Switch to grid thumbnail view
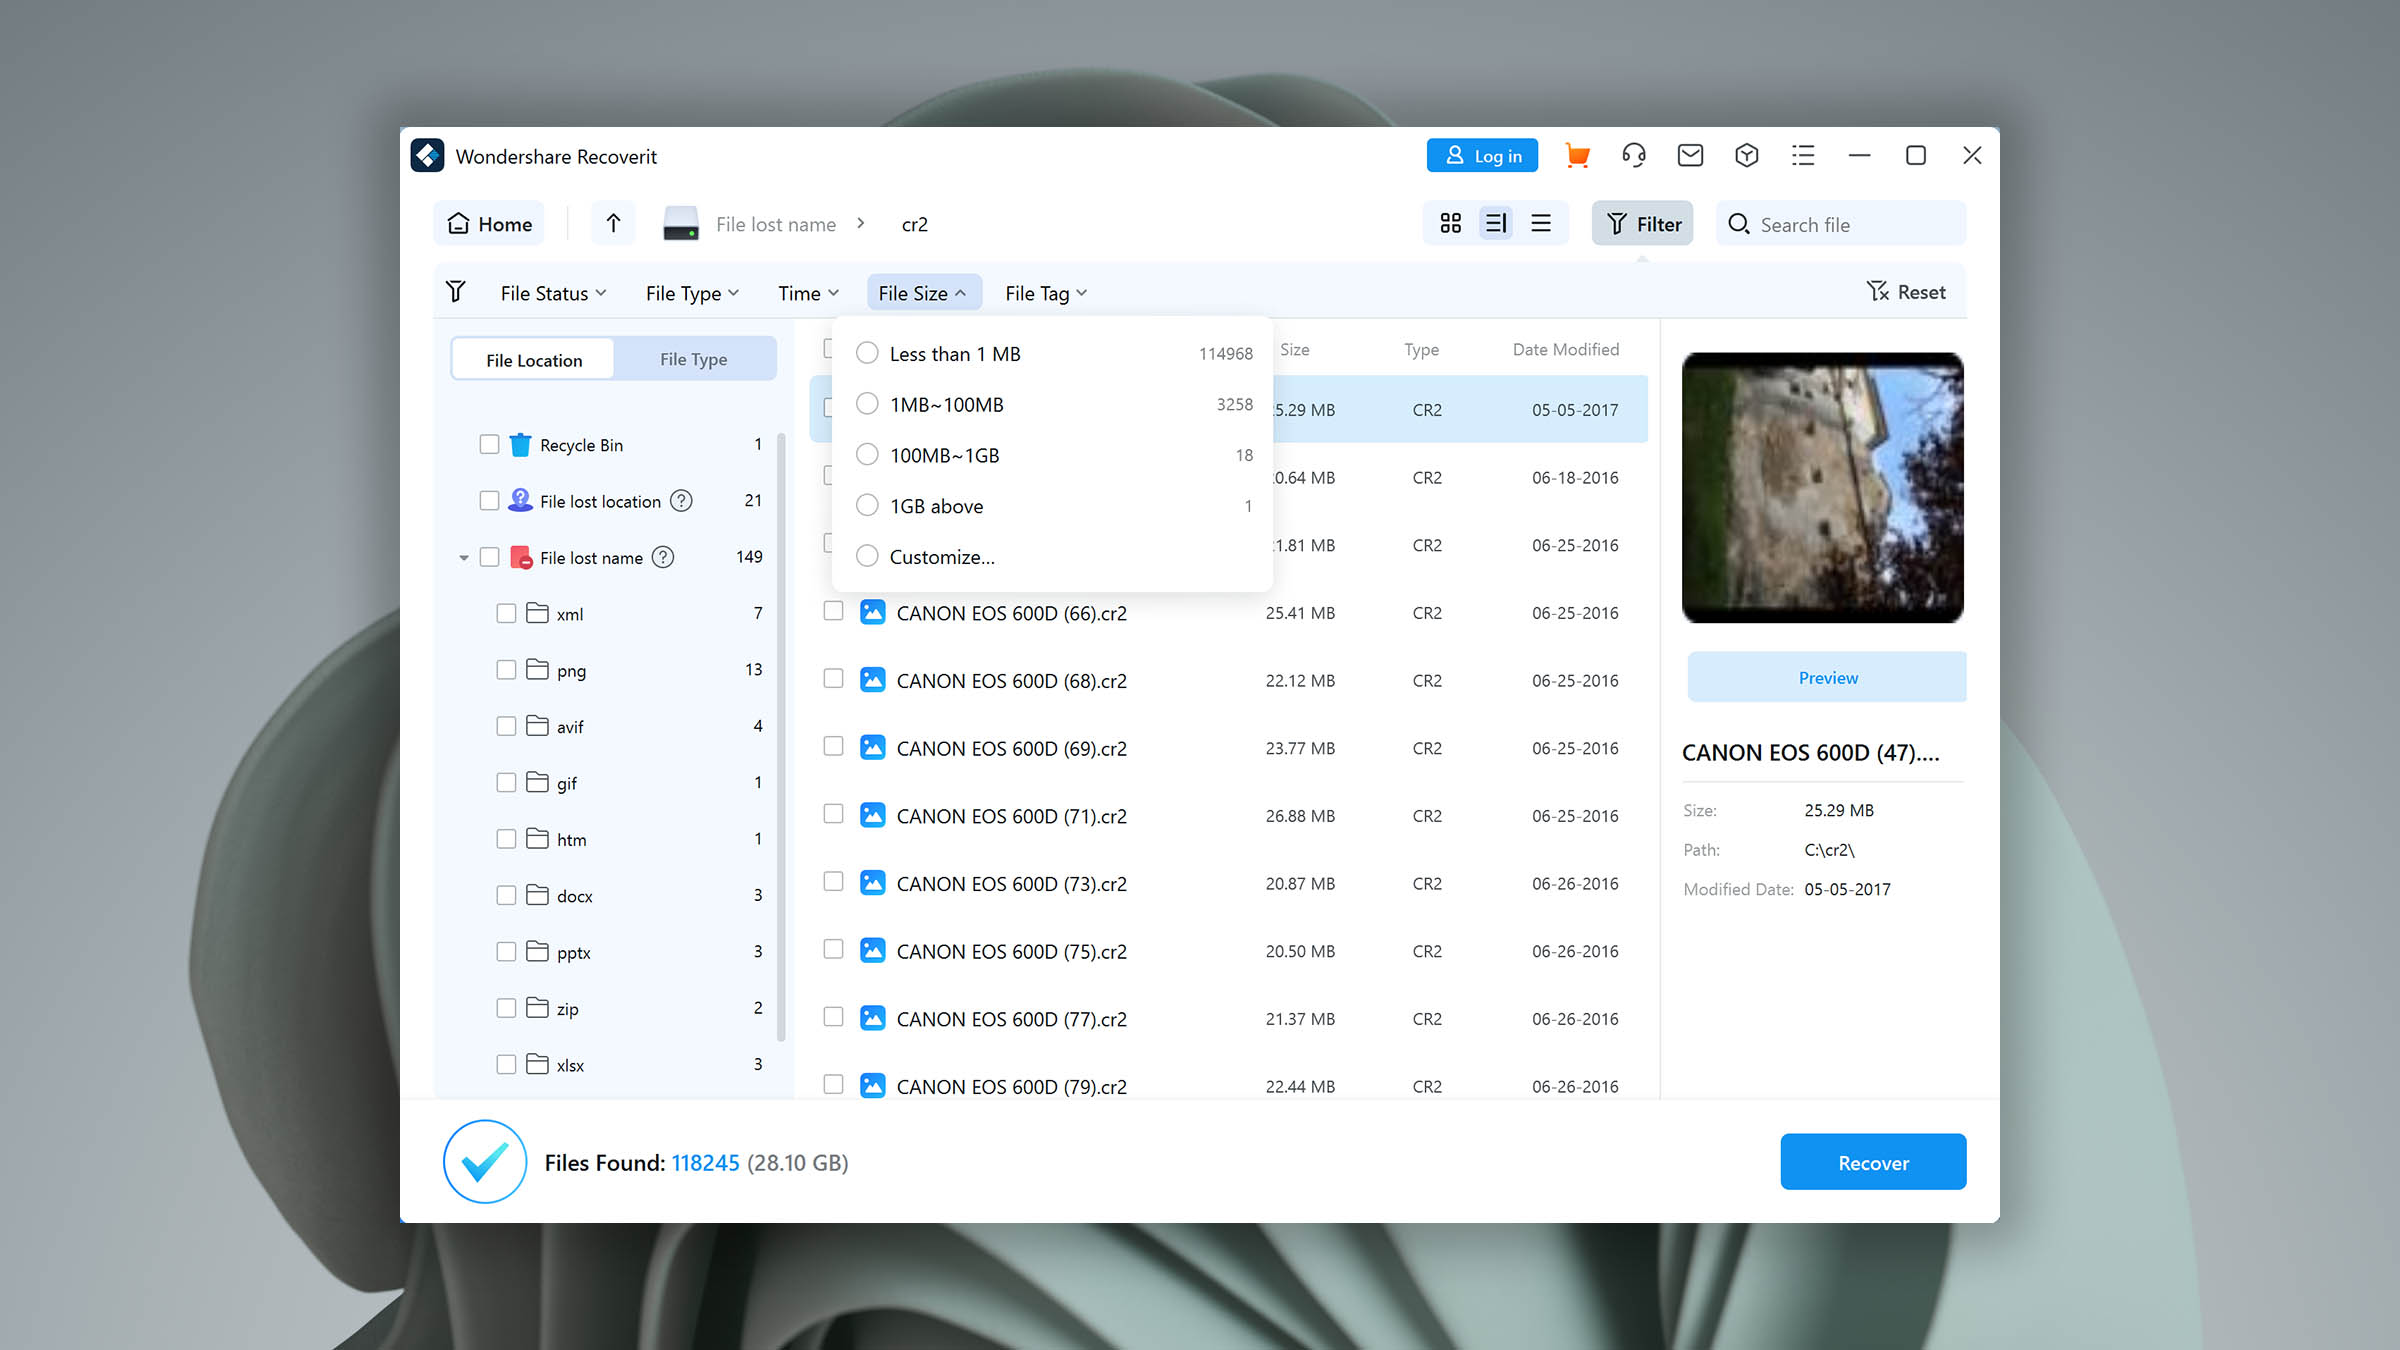The image size is (2400, 1350). tap(1450, 223)
